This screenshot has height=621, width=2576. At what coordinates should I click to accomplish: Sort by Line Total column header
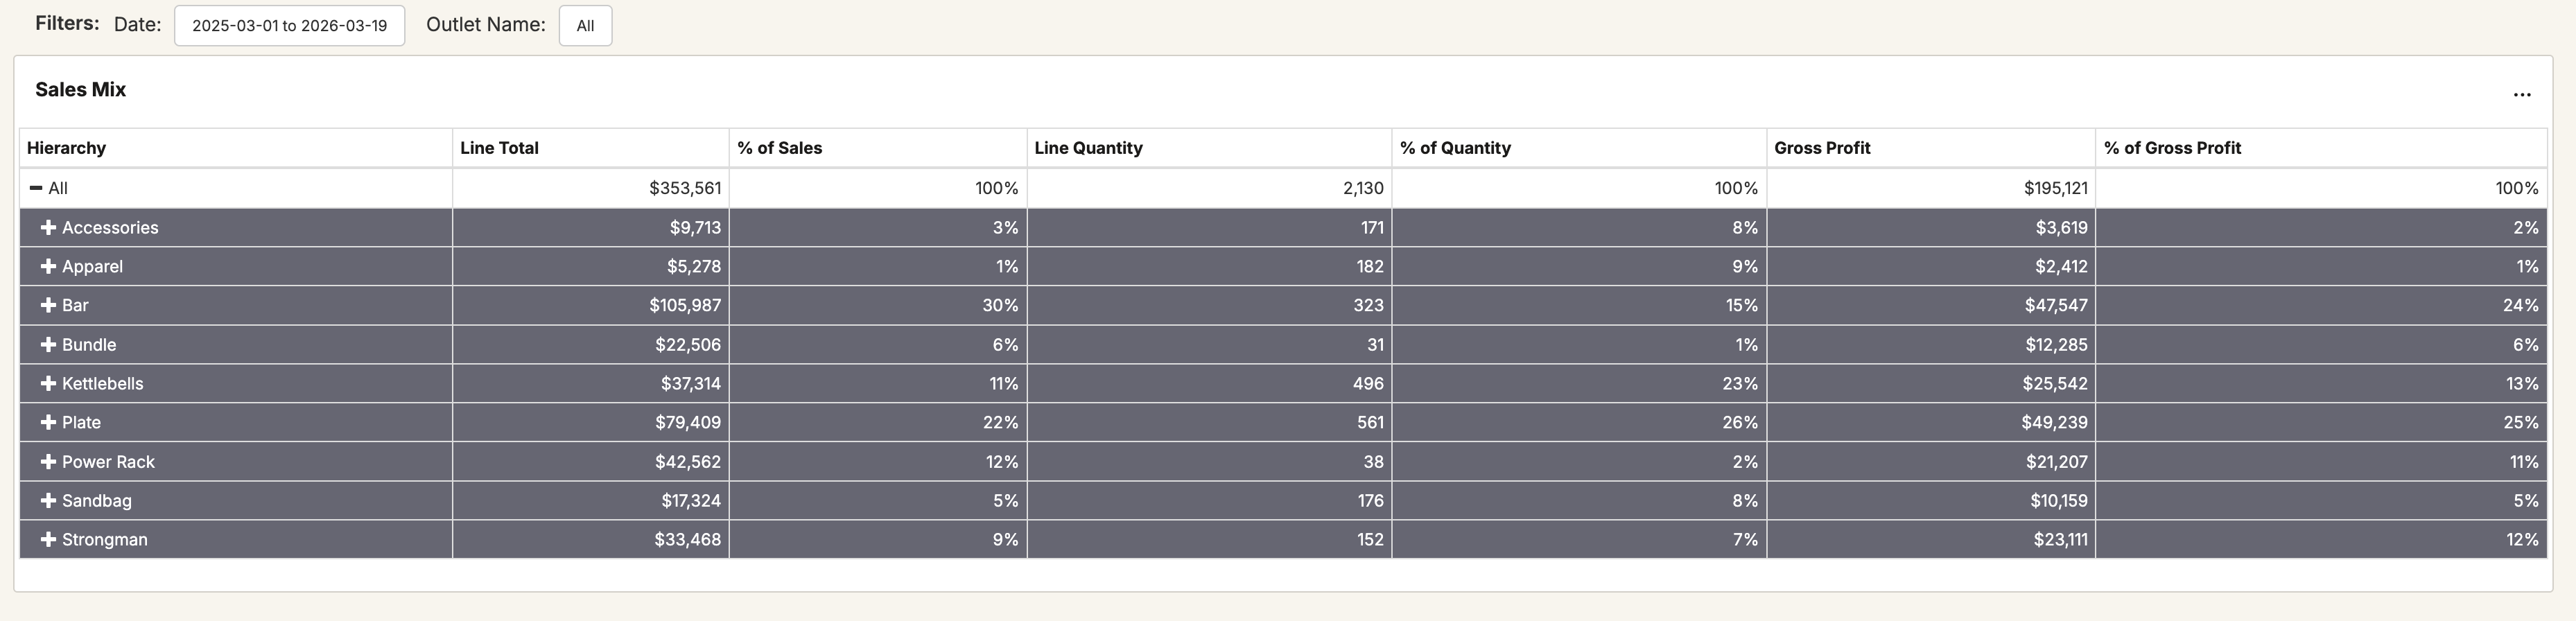pos(499,148)
